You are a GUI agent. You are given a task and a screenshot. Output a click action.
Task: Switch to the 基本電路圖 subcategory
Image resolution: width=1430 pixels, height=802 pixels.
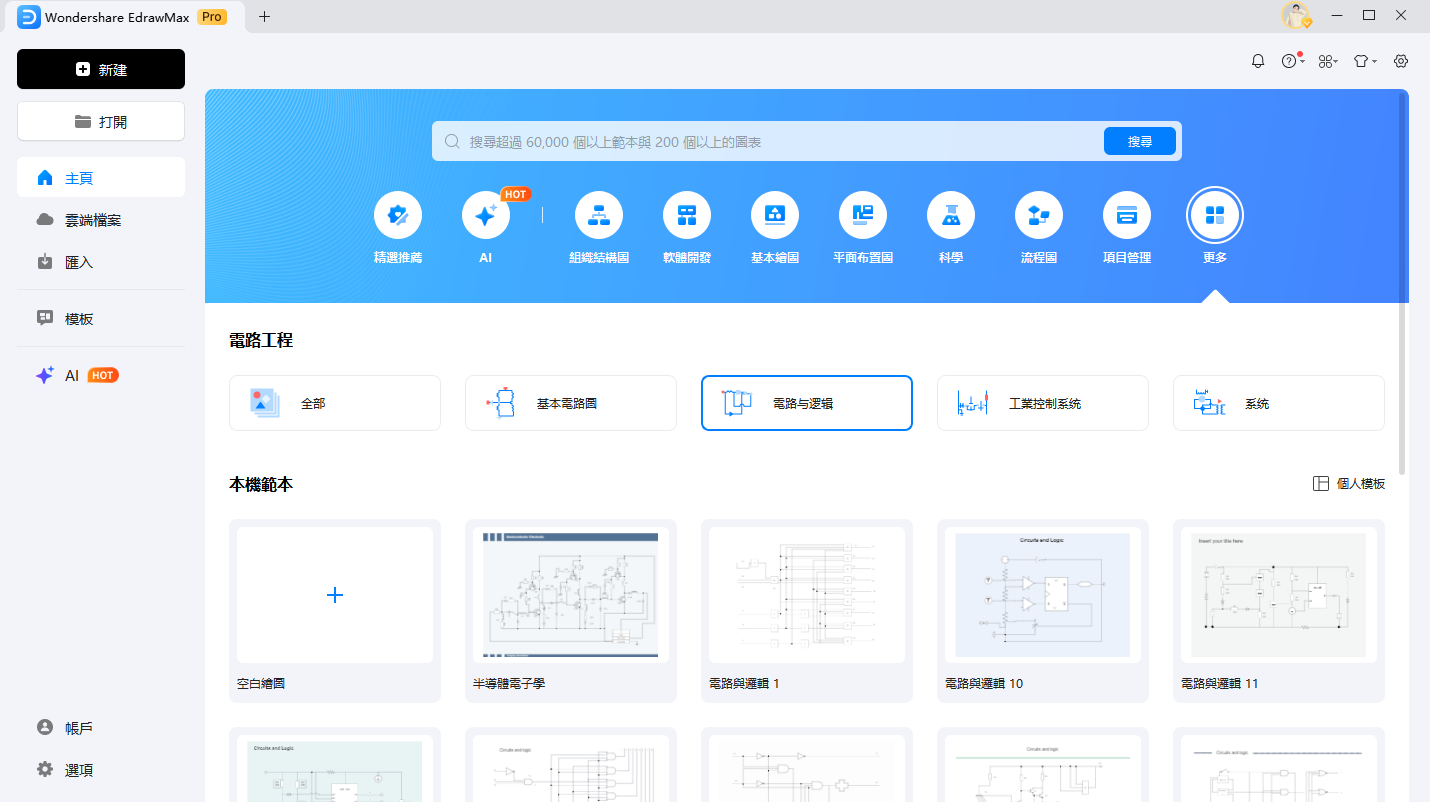click(570, 403)
